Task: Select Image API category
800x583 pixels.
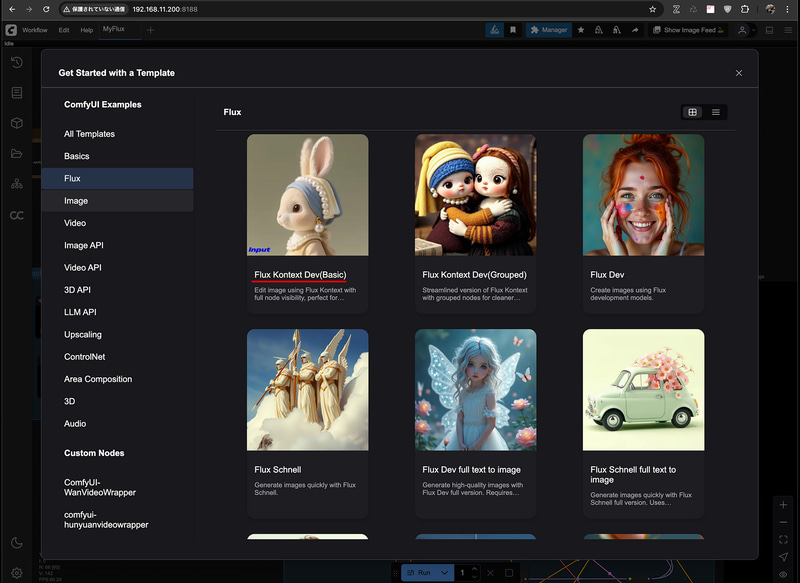Action: [x=117, y=245]
